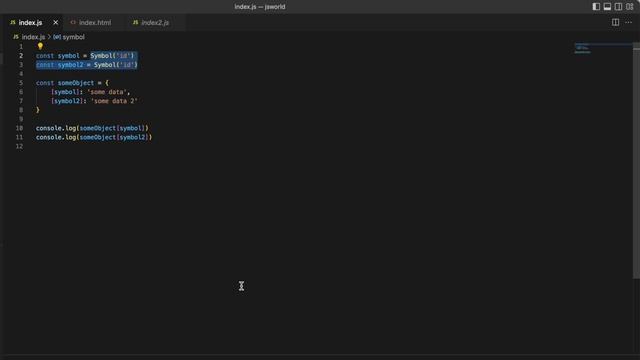Image resolution: width=640 pixels, height=360 pixels.
Task: Click console.log(someObject[symbol]) on line 10
Action: pos(92,128)
